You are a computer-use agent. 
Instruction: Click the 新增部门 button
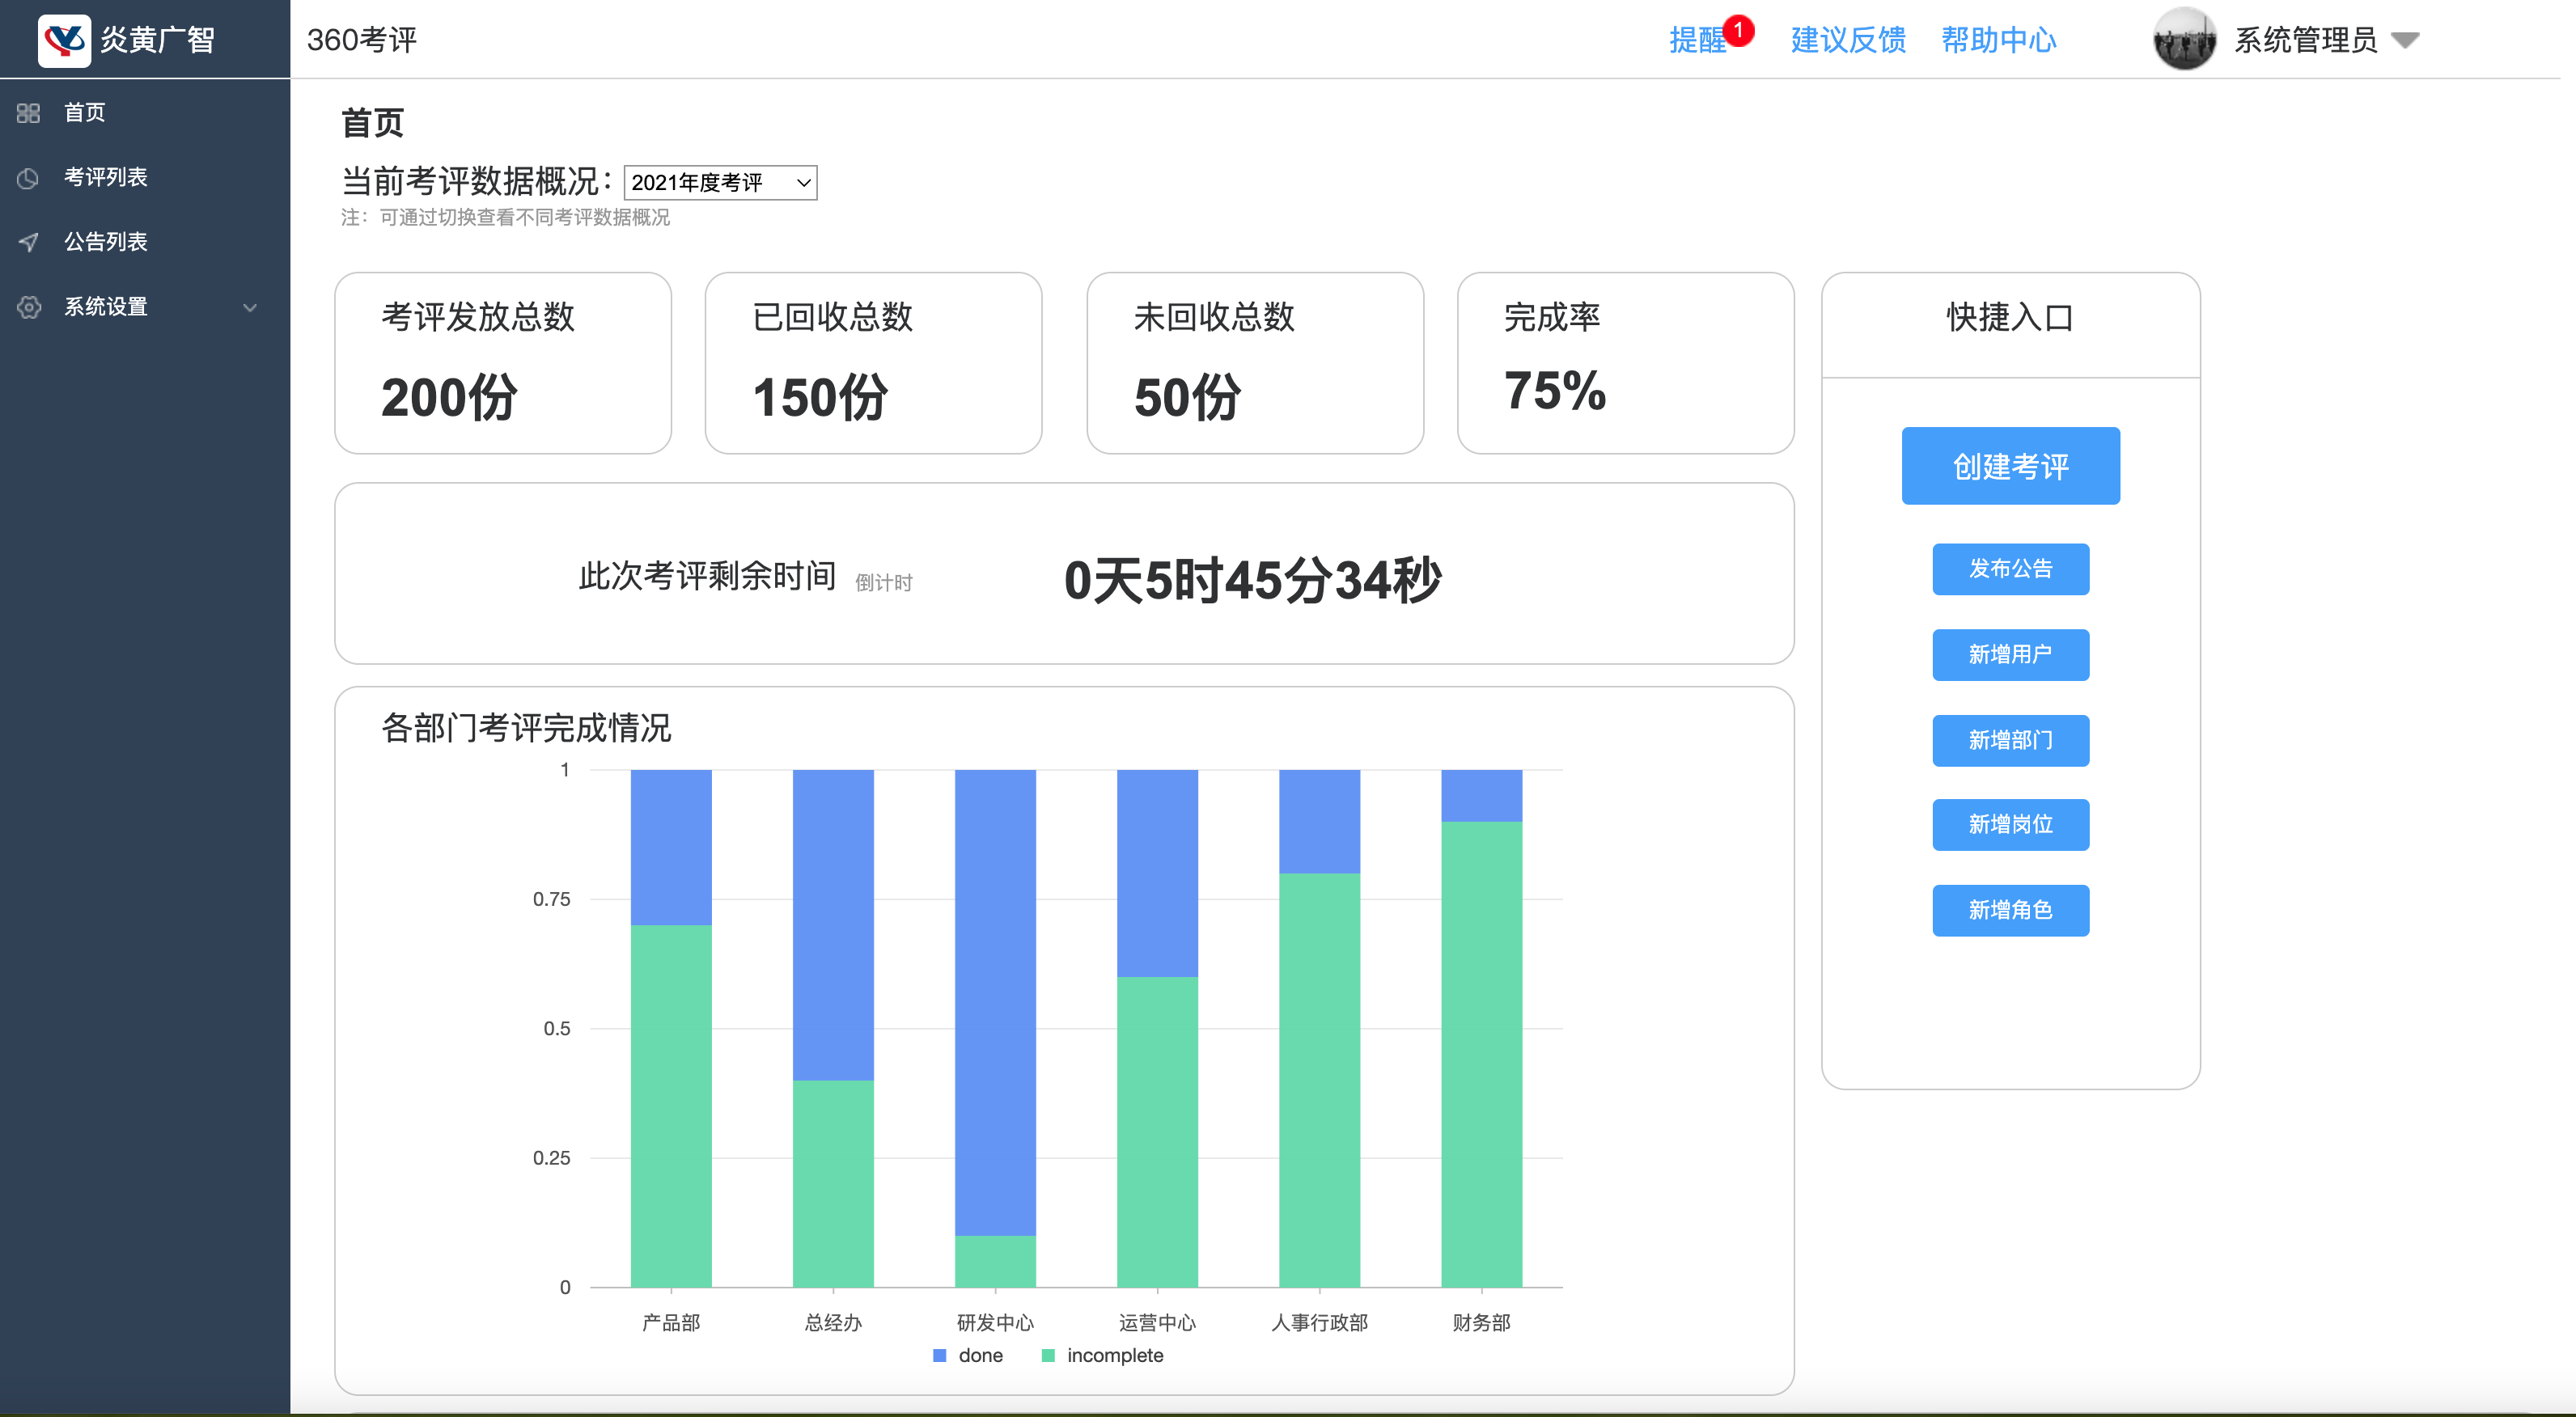coord(2010,741)
